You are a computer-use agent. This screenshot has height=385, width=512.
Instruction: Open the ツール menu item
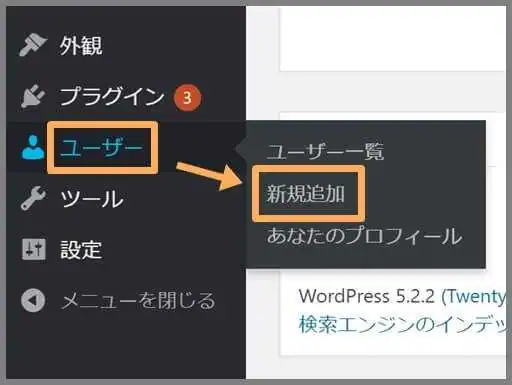pyautogui.click(x=92, y=199)
